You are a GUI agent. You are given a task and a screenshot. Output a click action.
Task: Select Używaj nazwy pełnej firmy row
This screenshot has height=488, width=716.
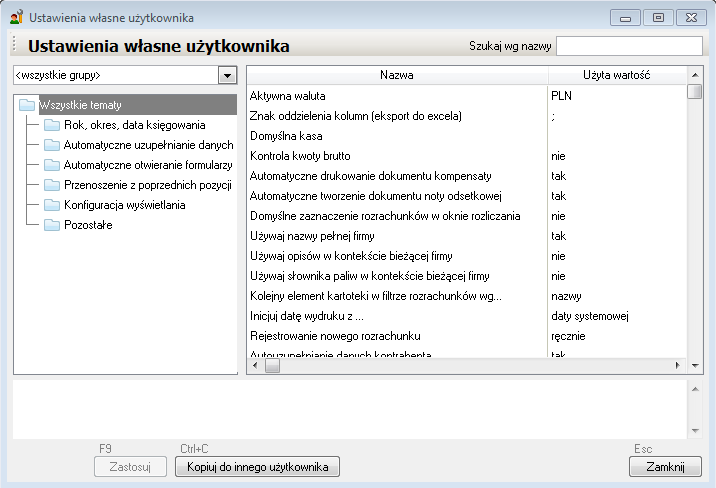pos(466,236)
